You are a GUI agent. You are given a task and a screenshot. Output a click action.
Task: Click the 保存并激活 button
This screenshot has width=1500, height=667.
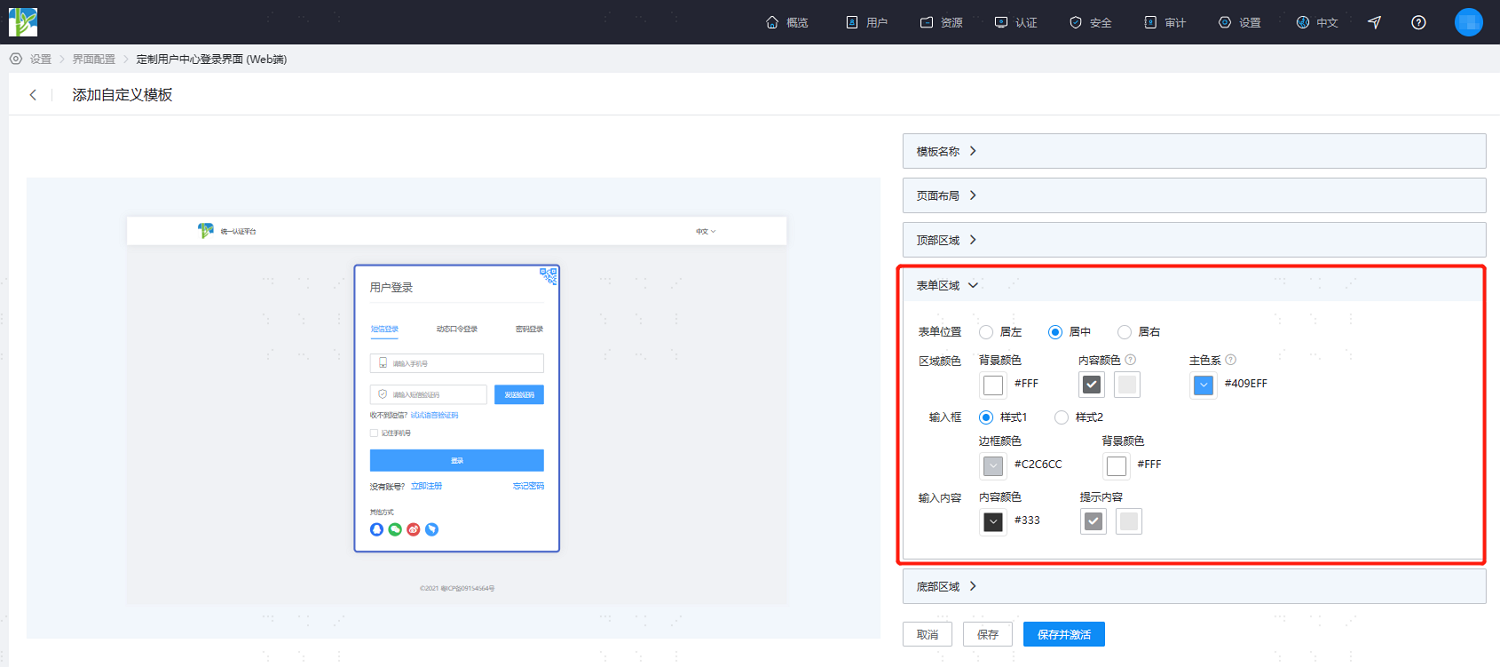coord(1064,635)
